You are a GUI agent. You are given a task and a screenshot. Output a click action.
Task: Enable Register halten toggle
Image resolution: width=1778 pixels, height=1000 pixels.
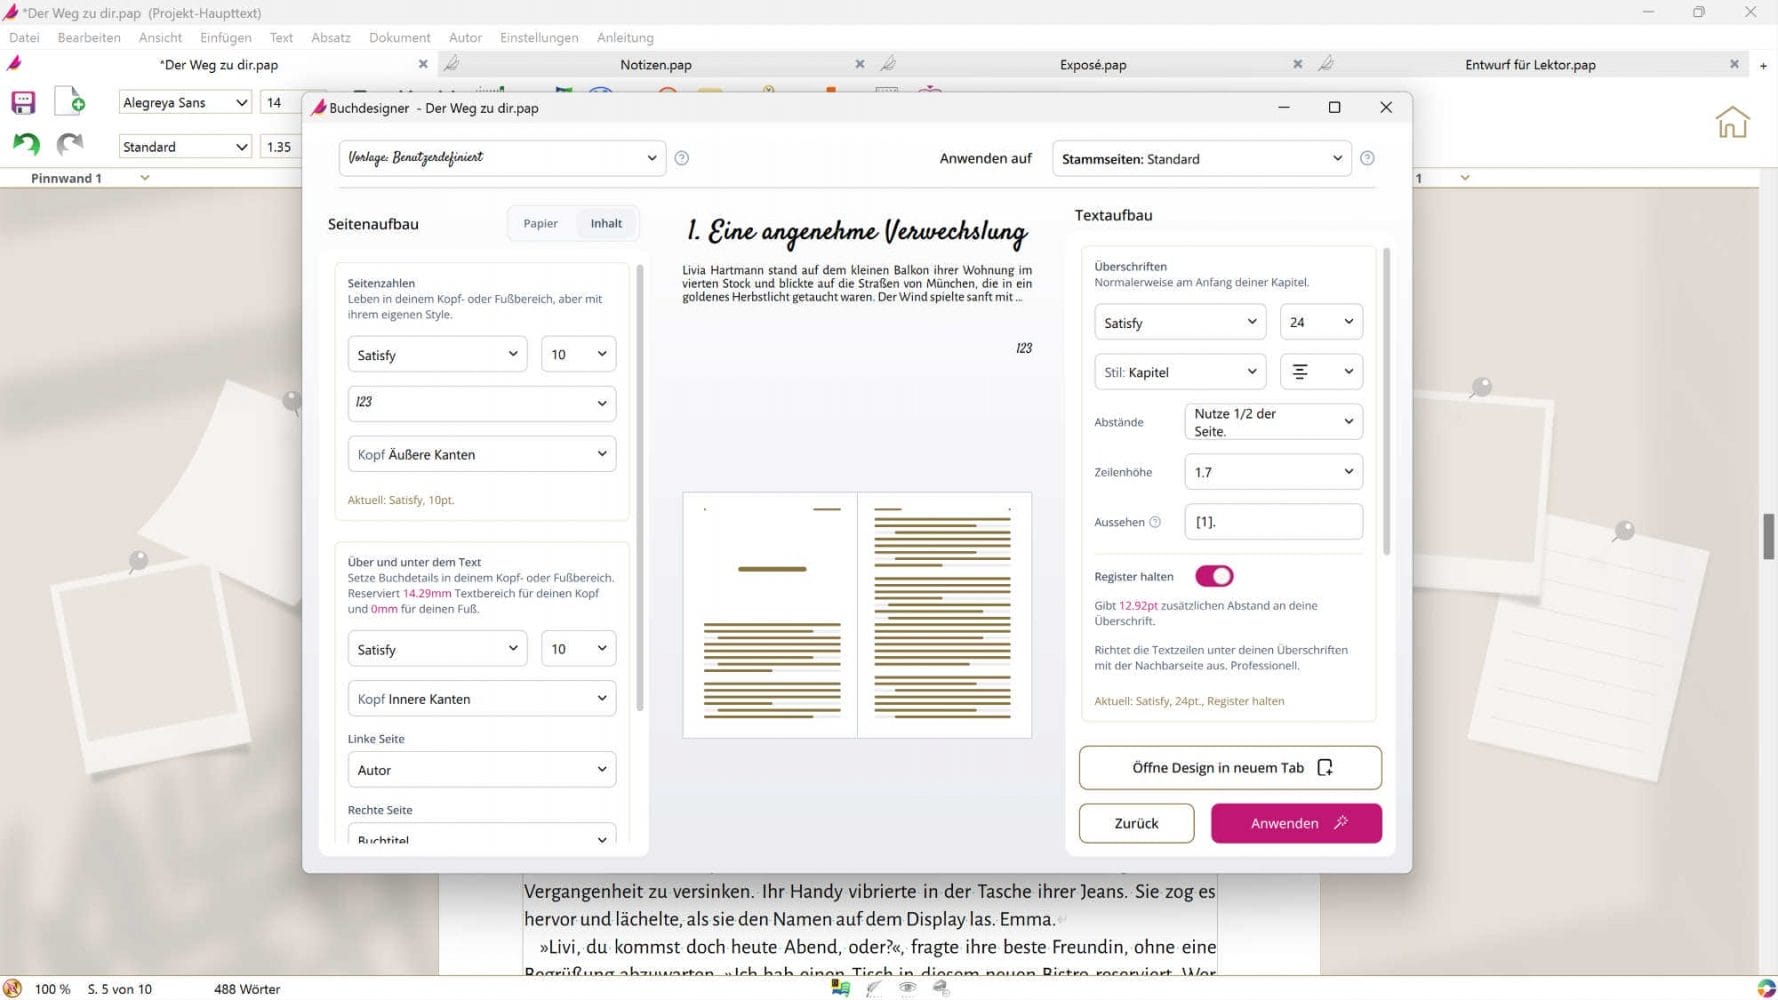coord(1212,576)
